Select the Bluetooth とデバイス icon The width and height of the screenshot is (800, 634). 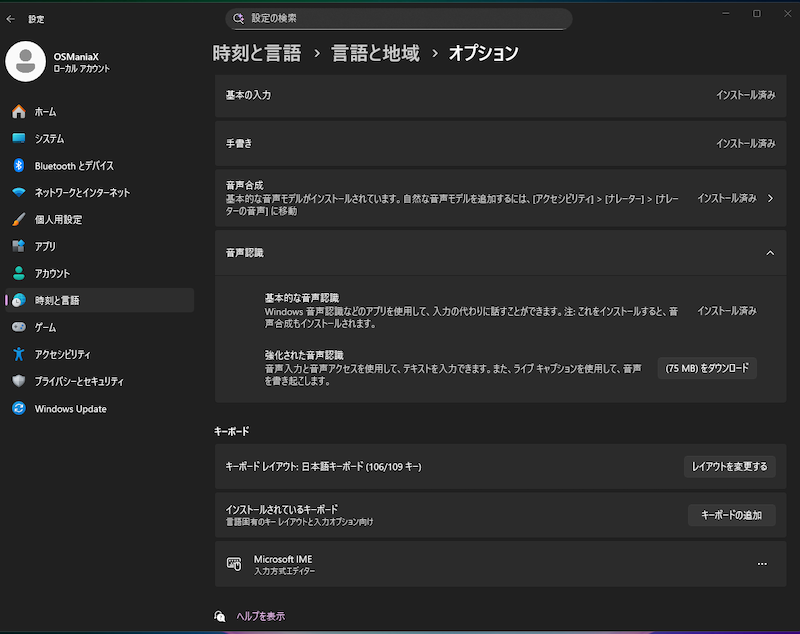pyautogui.click(x=19, y=166)
